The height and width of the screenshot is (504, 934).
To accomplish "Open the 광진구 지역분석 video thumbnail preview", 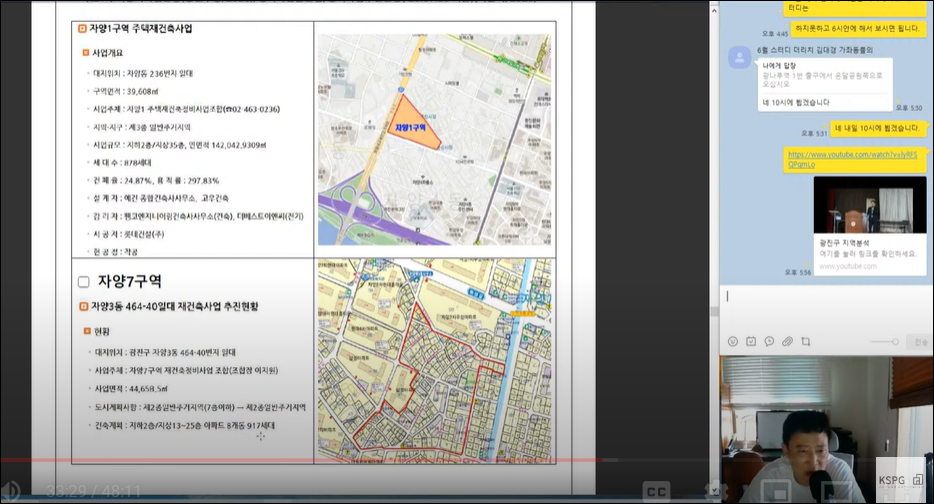I will click(x=870, y=205).
